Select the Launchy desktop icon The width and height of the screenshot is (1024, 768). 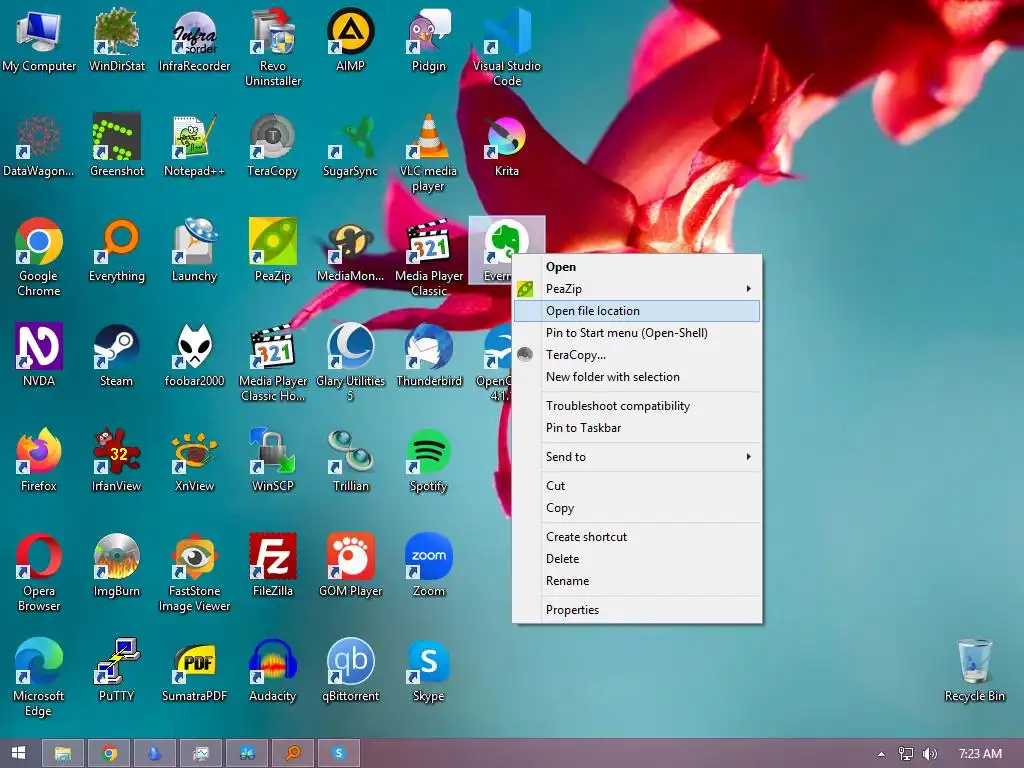point(194,250)
